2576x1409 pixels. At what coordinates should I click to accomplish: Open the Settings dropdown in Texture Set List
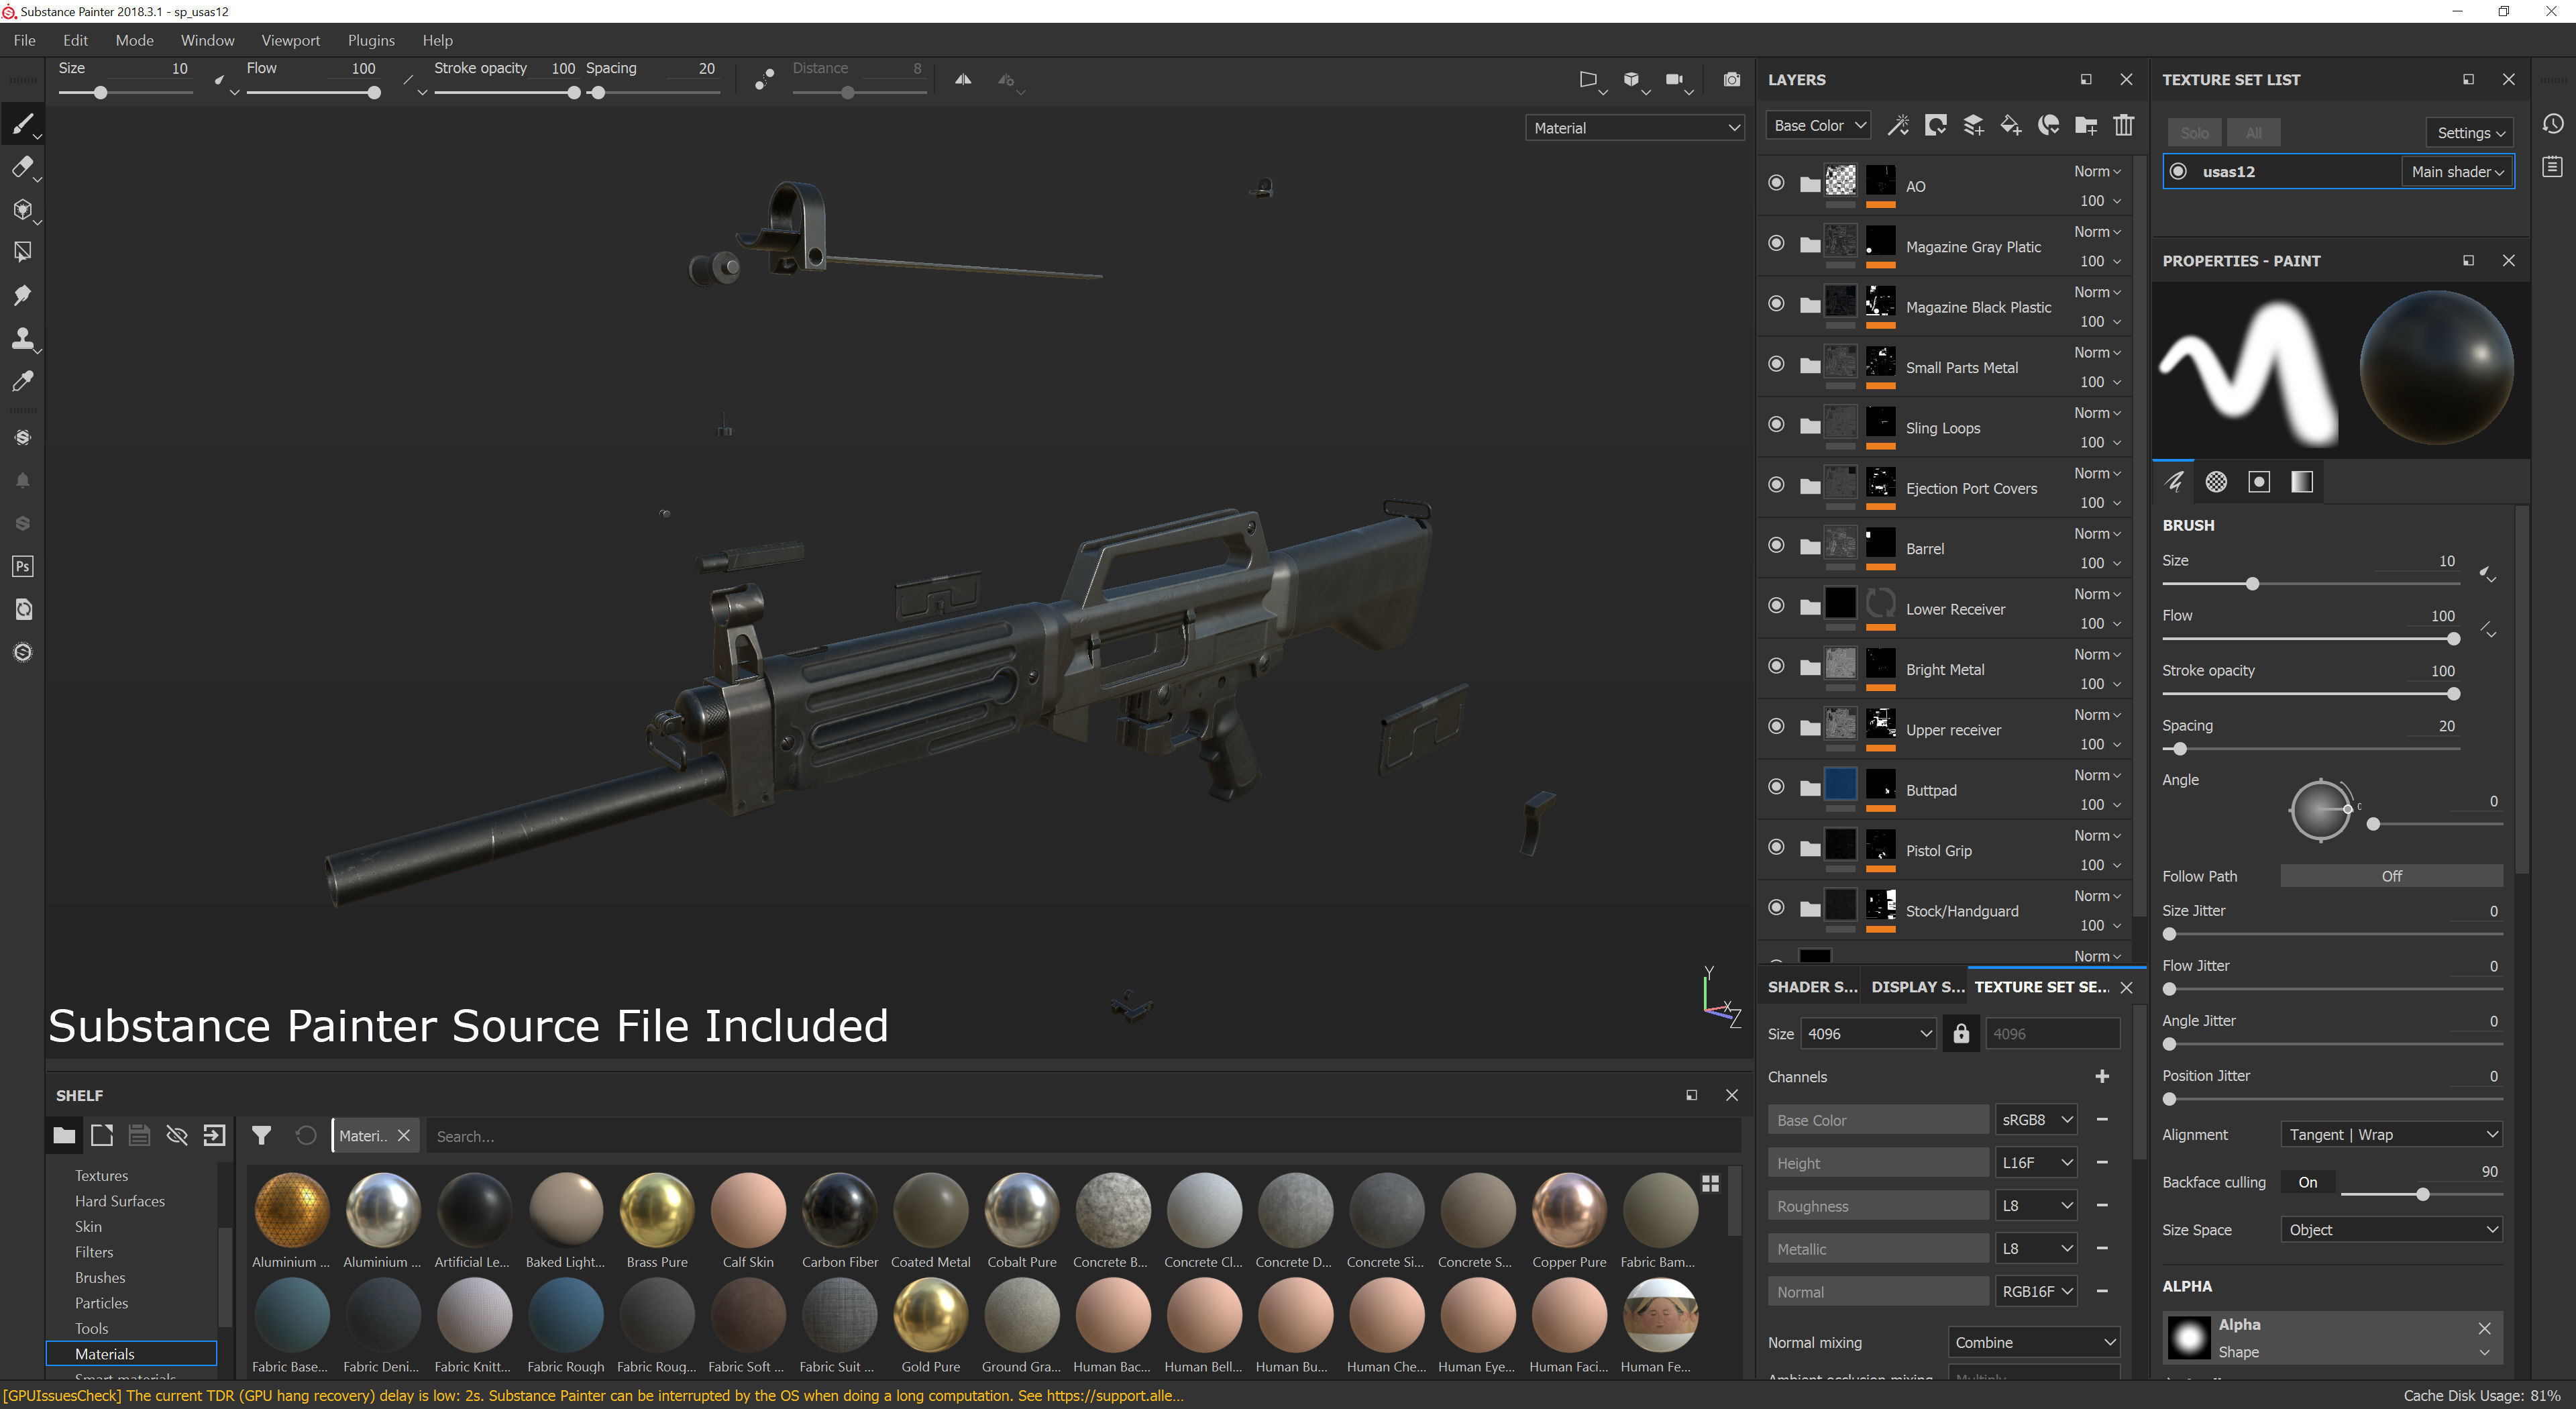[2469, 132]
